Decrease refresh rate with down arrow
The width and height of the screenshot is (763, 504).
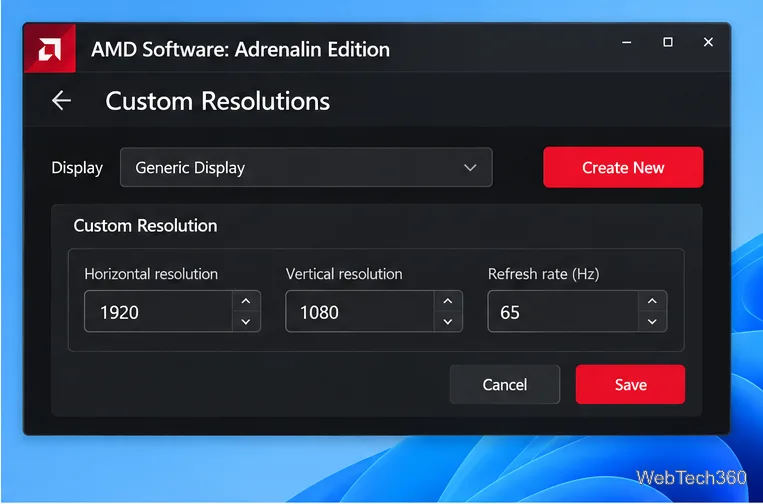652,322
